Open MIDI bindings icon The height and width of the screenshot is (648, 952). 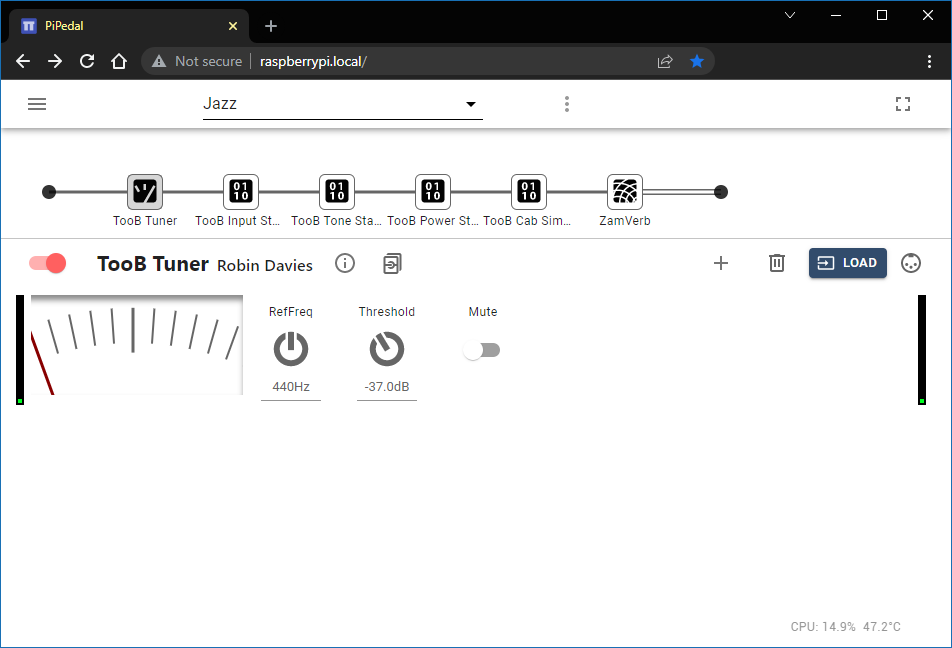(911, 263)
